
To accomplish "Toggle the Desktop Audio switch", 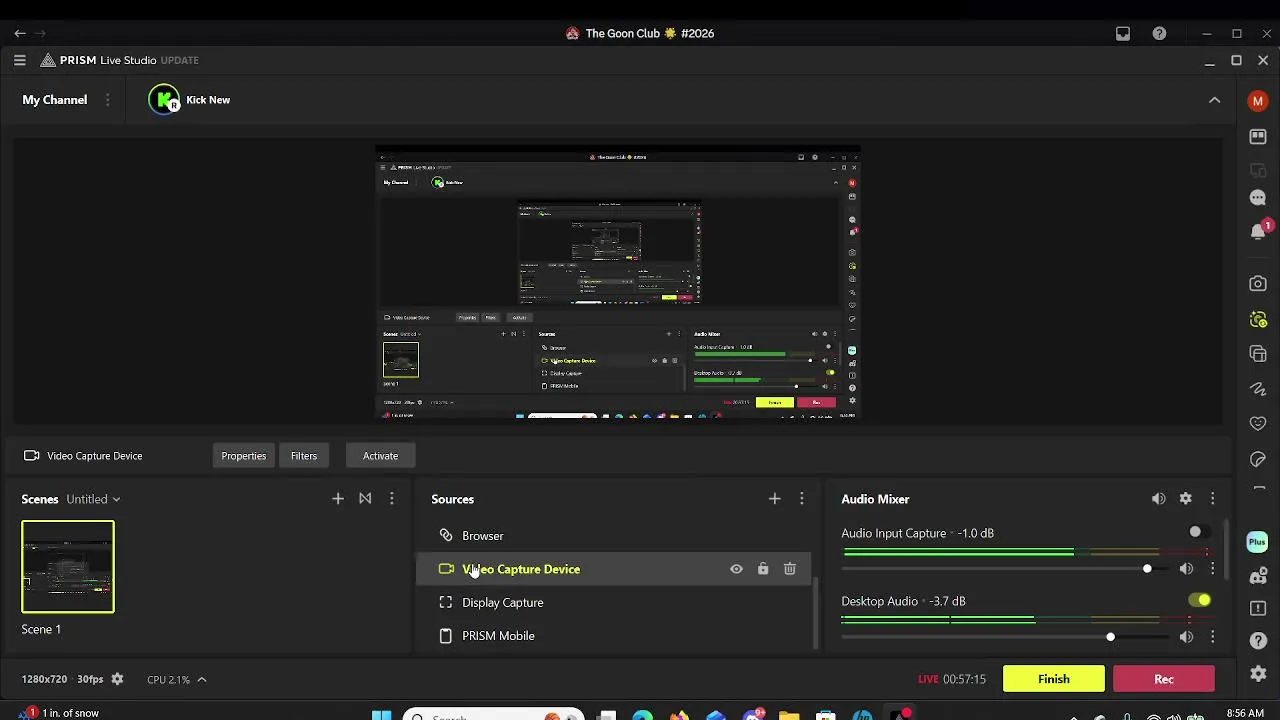I will pos(1199,600).
